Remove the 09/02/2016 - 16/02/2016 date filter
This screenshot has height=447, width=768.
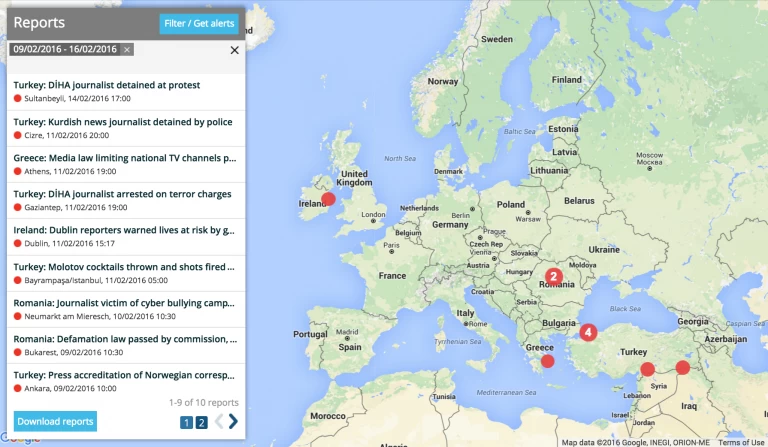(x=127, y=49)
